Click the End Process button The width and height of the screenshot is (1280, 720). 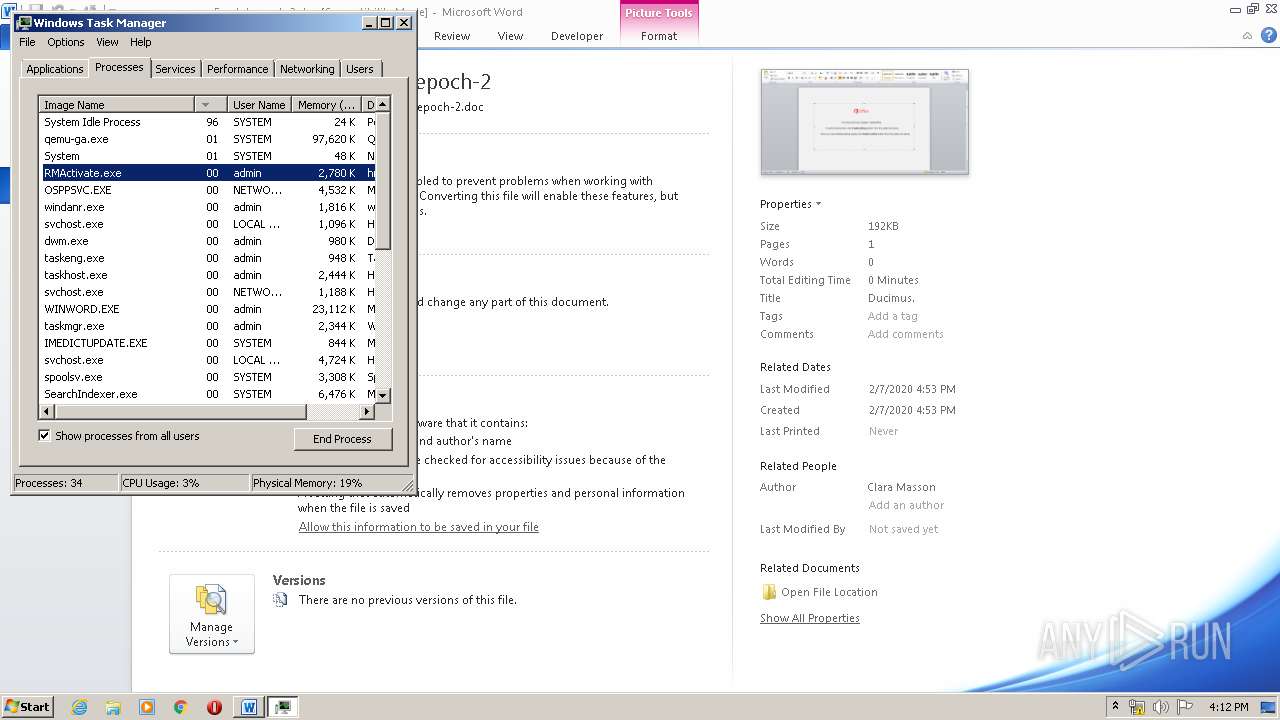click(x=342, y=439)
